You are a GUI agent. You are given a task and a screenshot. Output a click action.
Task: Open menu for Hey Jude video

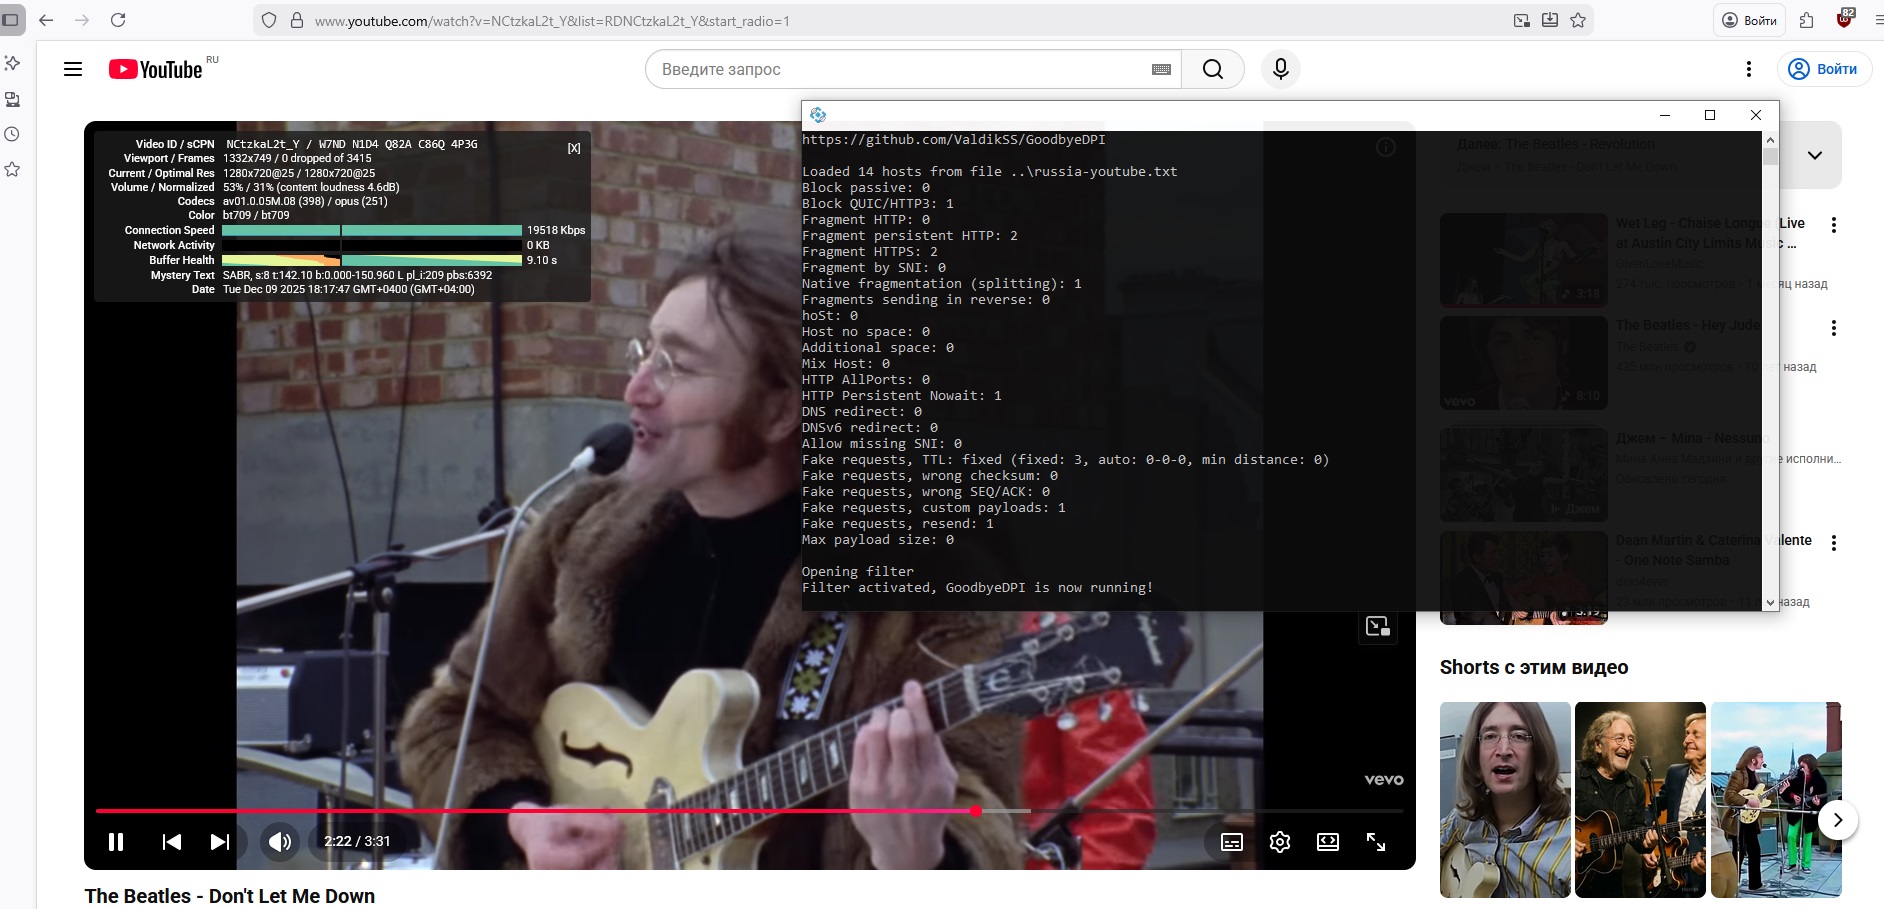coord(1833,328)
